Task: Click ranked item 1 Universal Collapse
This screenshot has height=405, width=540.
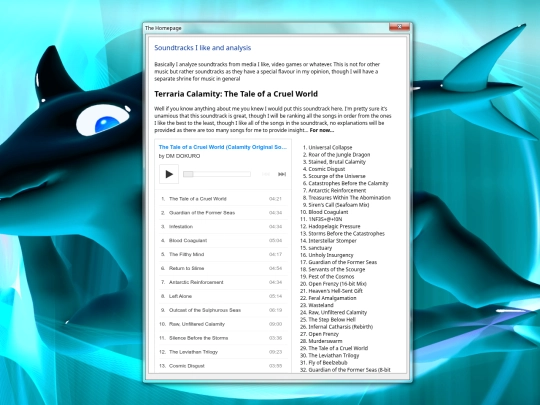Action: coord(330,147)
